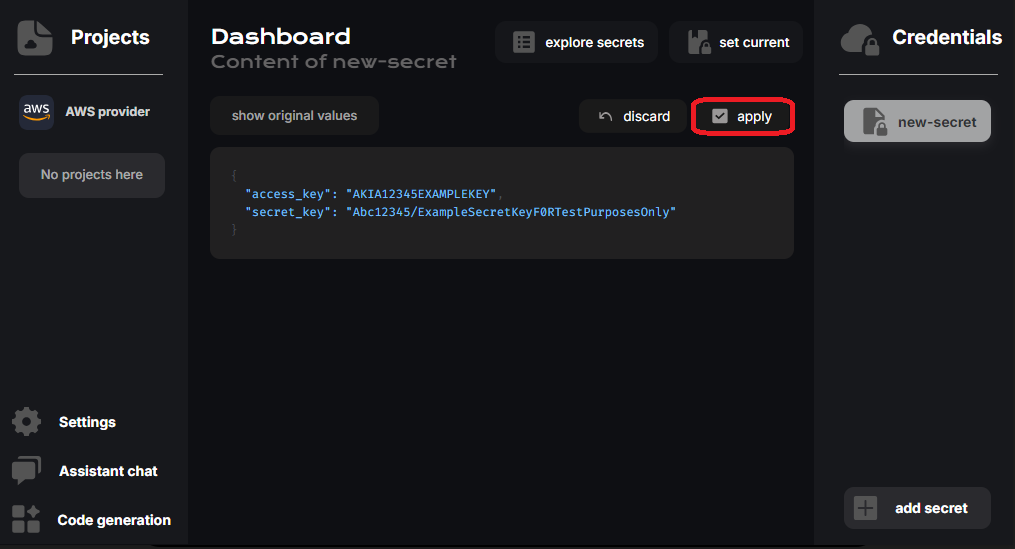
Task: Click the checkmark icon on apply
Action: [x=719, y=117]
